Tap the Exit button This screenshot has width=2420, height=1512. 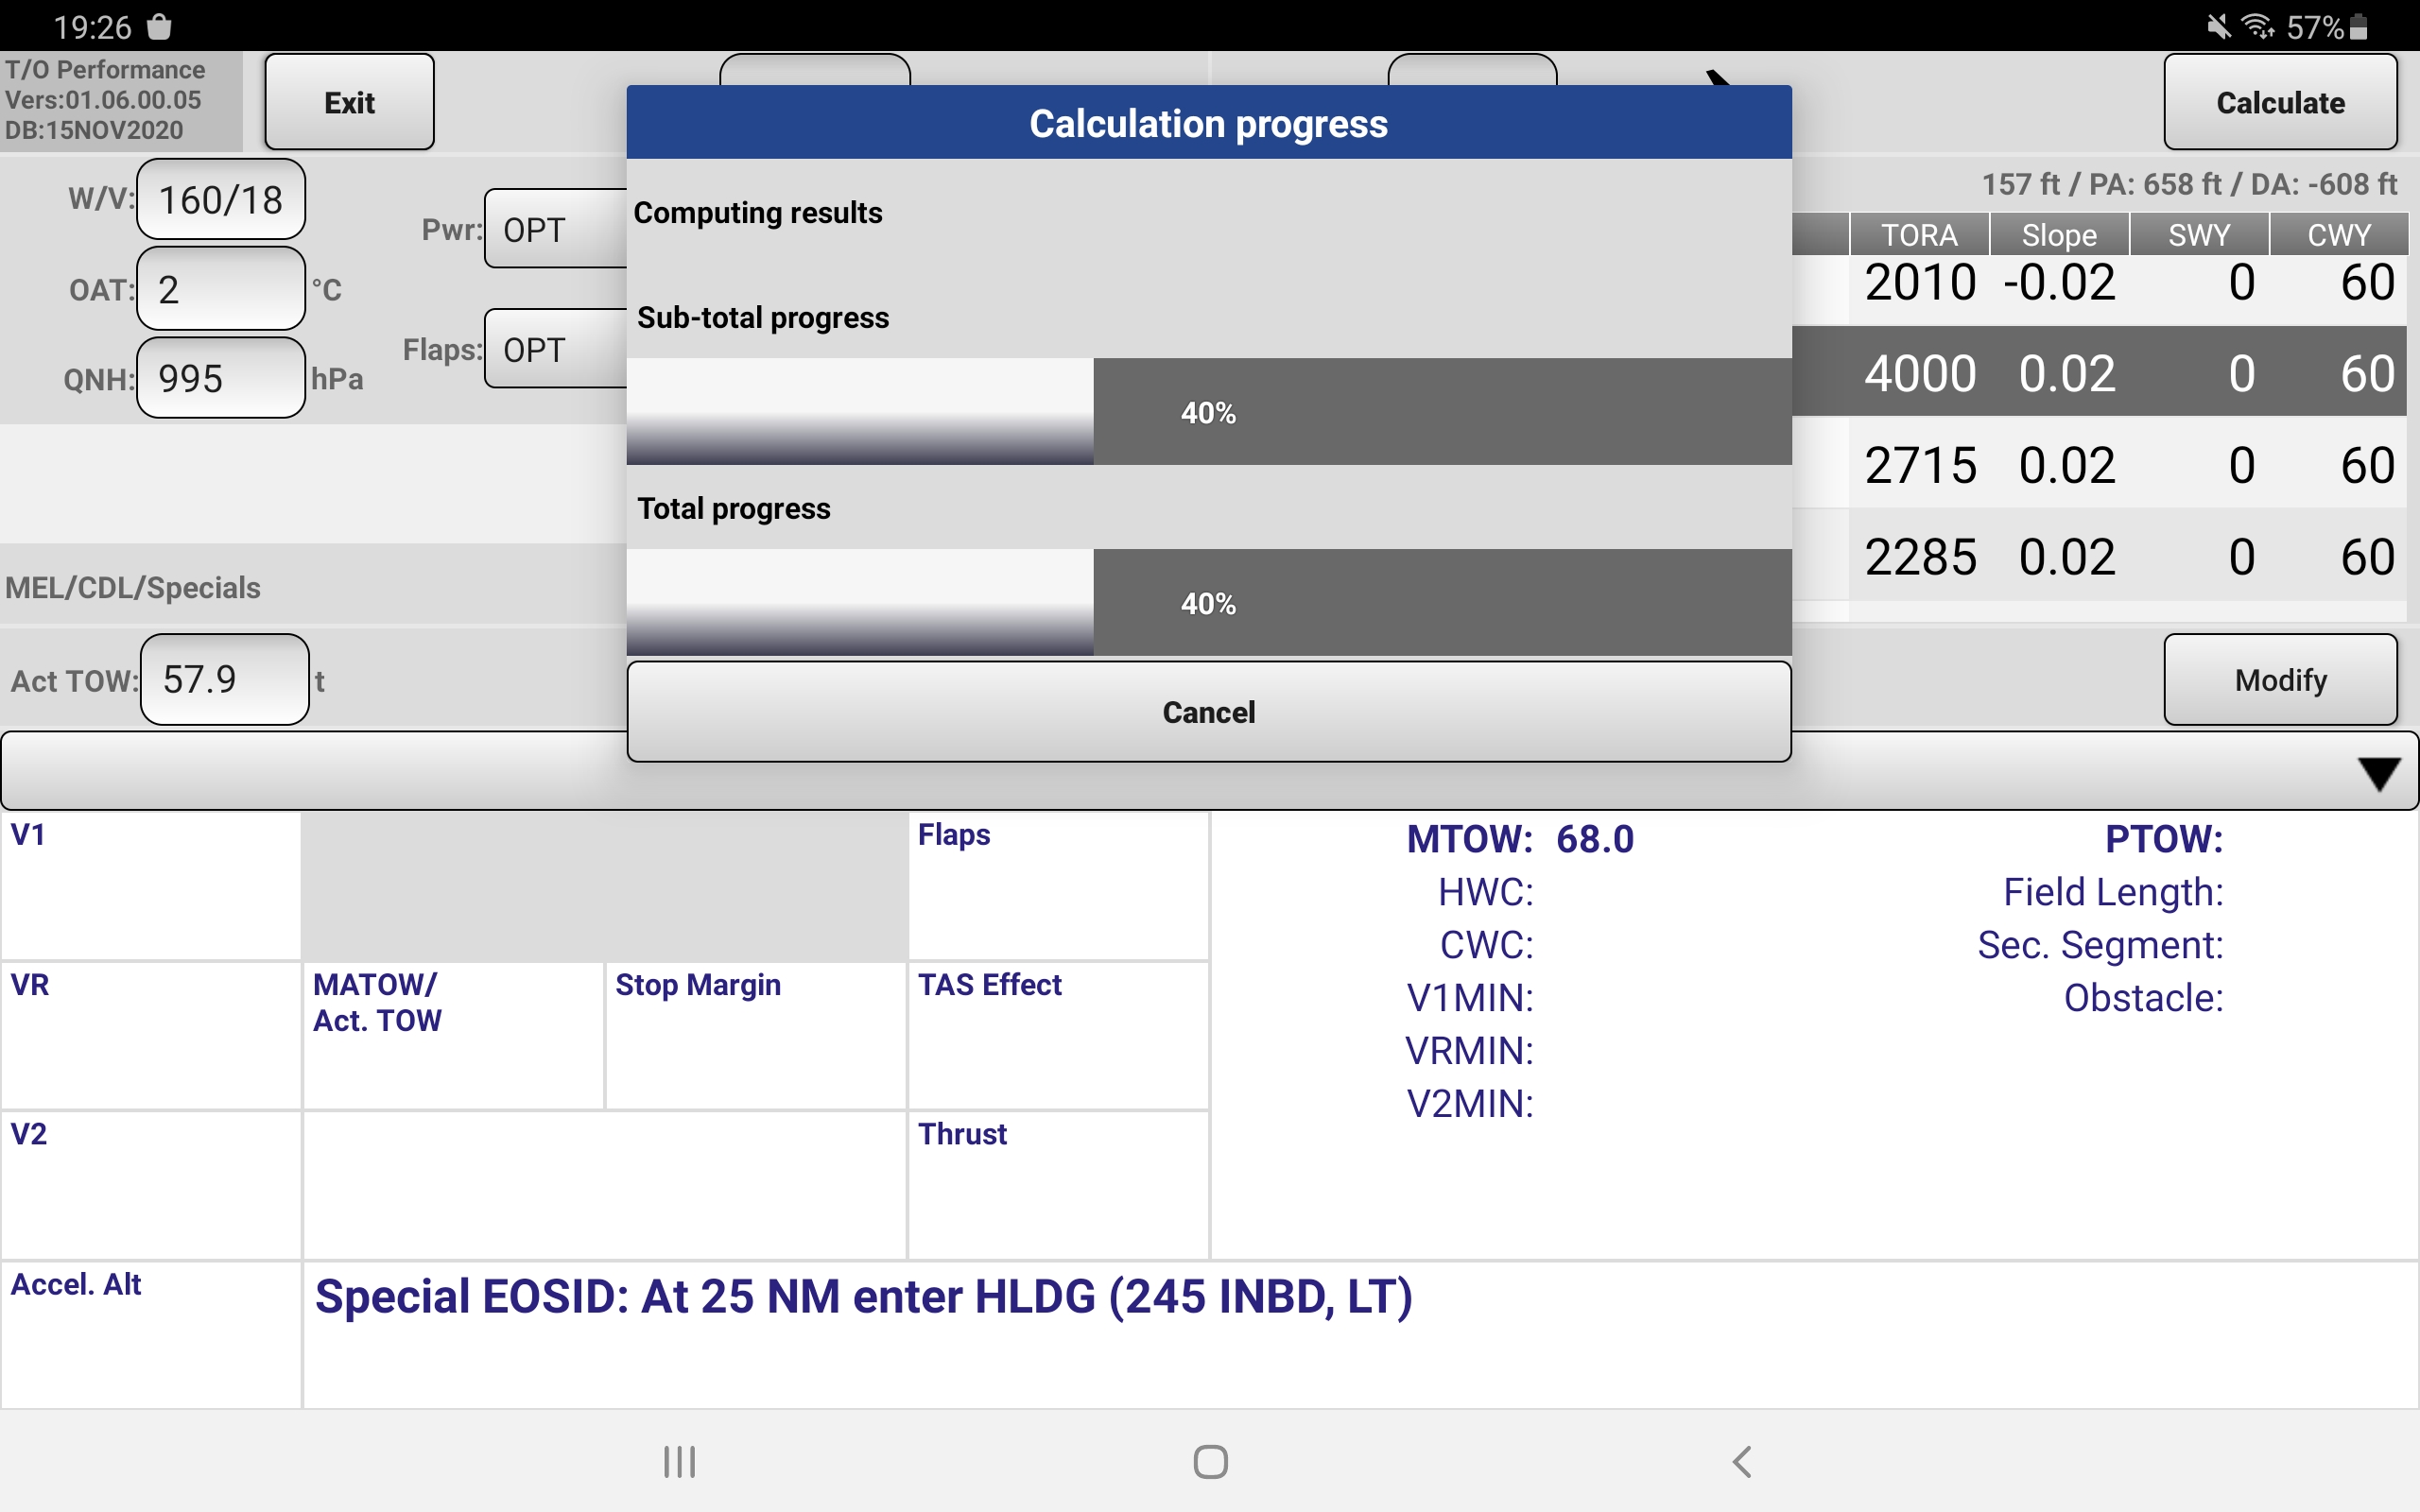point(349,102)
